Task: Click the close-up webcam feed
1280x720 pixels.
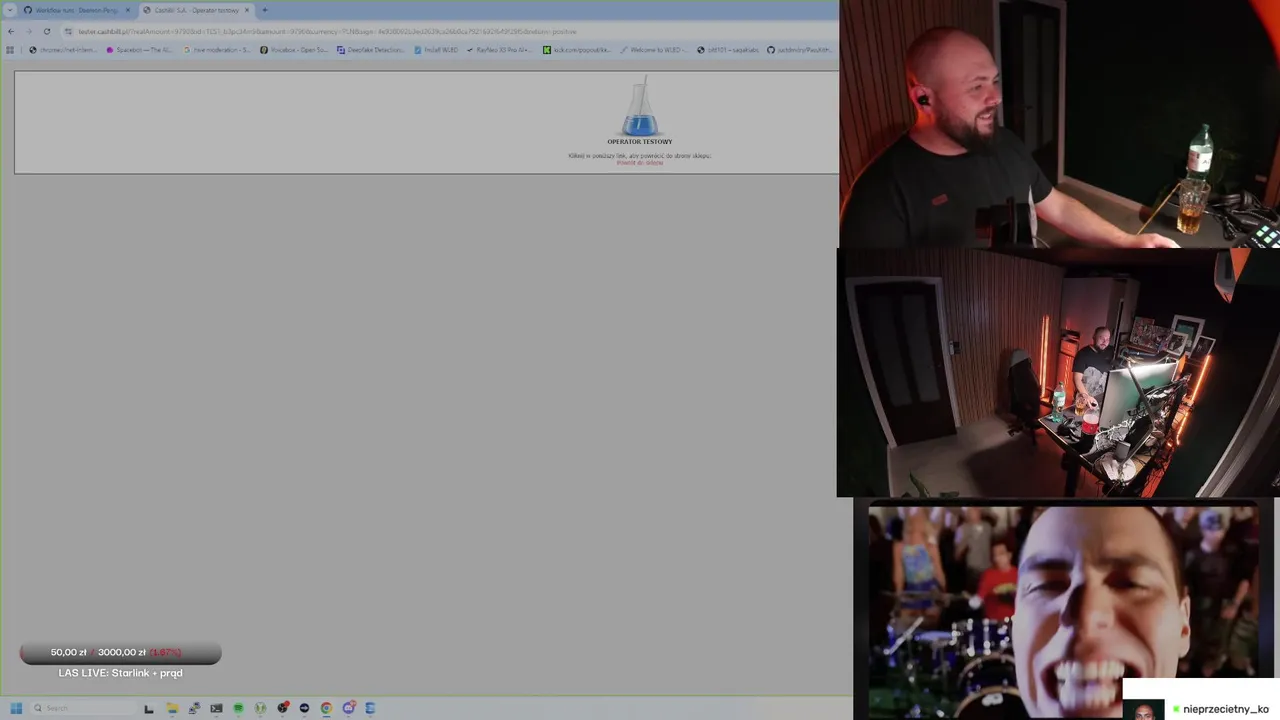Action: (x=1060, y=124)
